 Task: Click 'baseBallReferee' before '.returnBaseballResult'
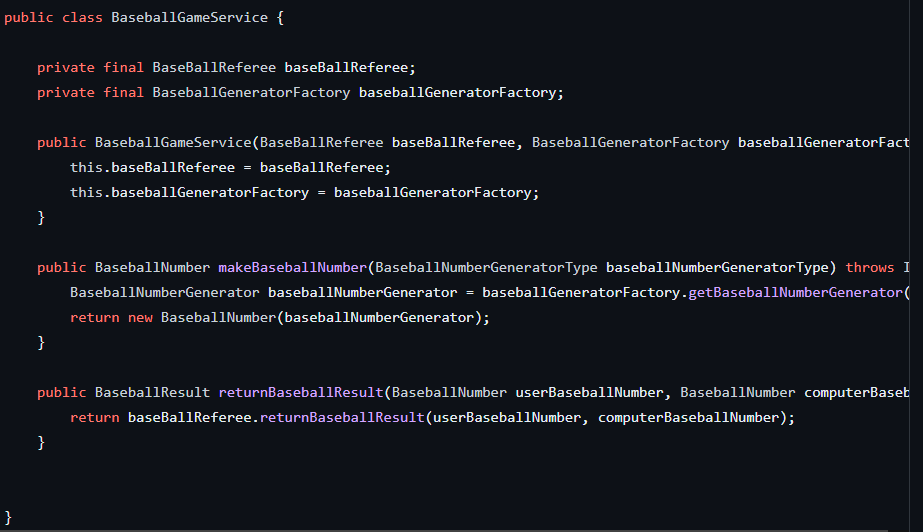(x=190, y=418)
